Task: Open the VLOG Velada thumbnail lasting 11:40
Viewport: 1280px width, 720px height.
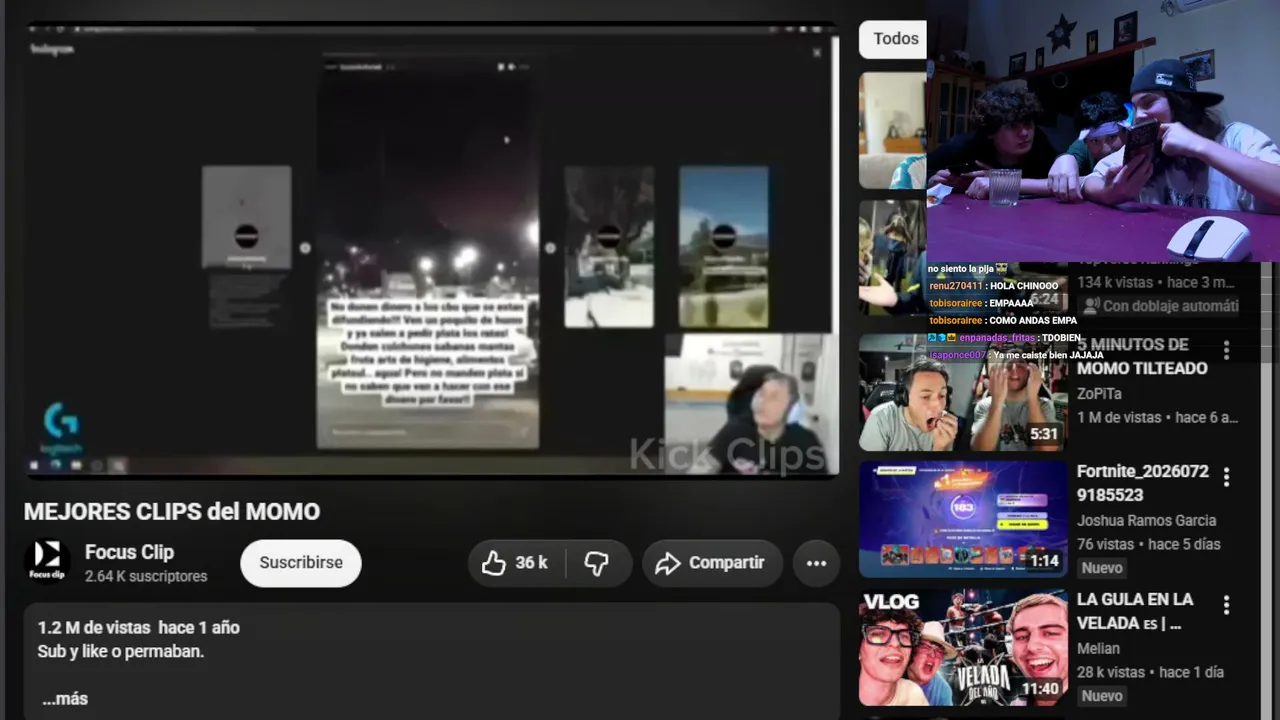Action: pyautogui.click(x=963, y=647)
